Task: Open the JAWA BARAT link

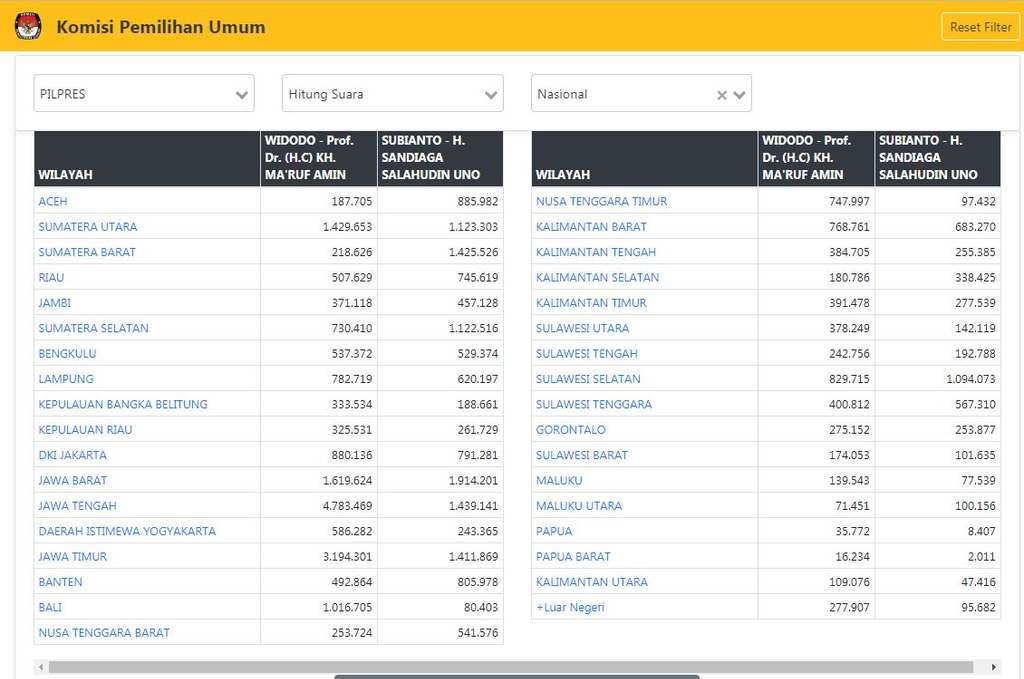Action: pos(72,481)
